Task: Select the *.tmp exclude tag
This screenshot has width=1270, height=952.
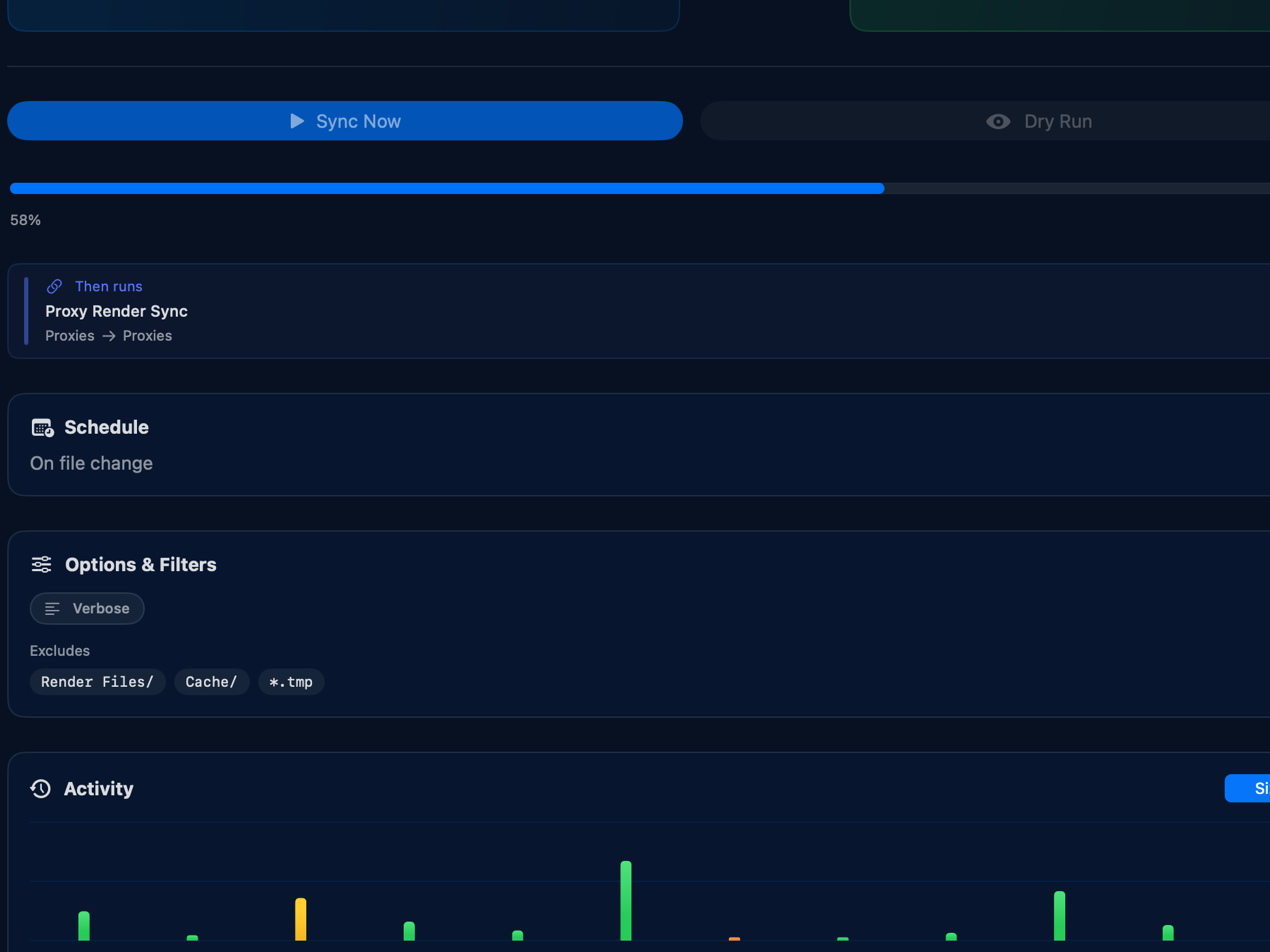Action: tap(291, 682)
